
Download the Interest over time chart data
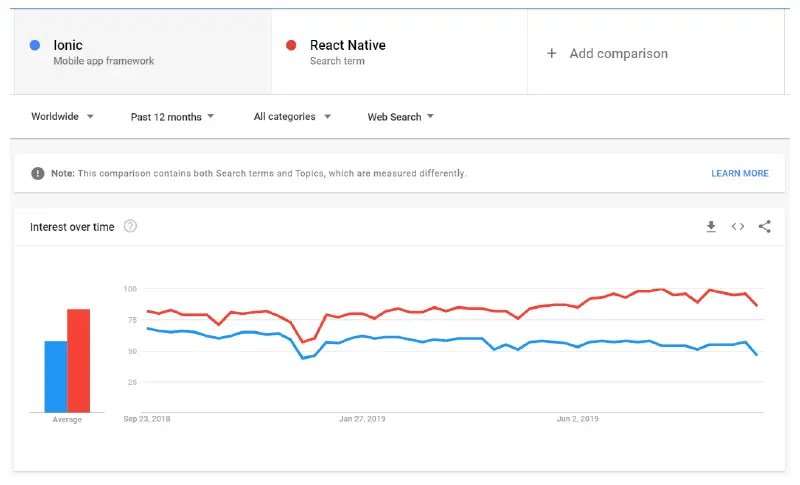[x=711, y=227]
